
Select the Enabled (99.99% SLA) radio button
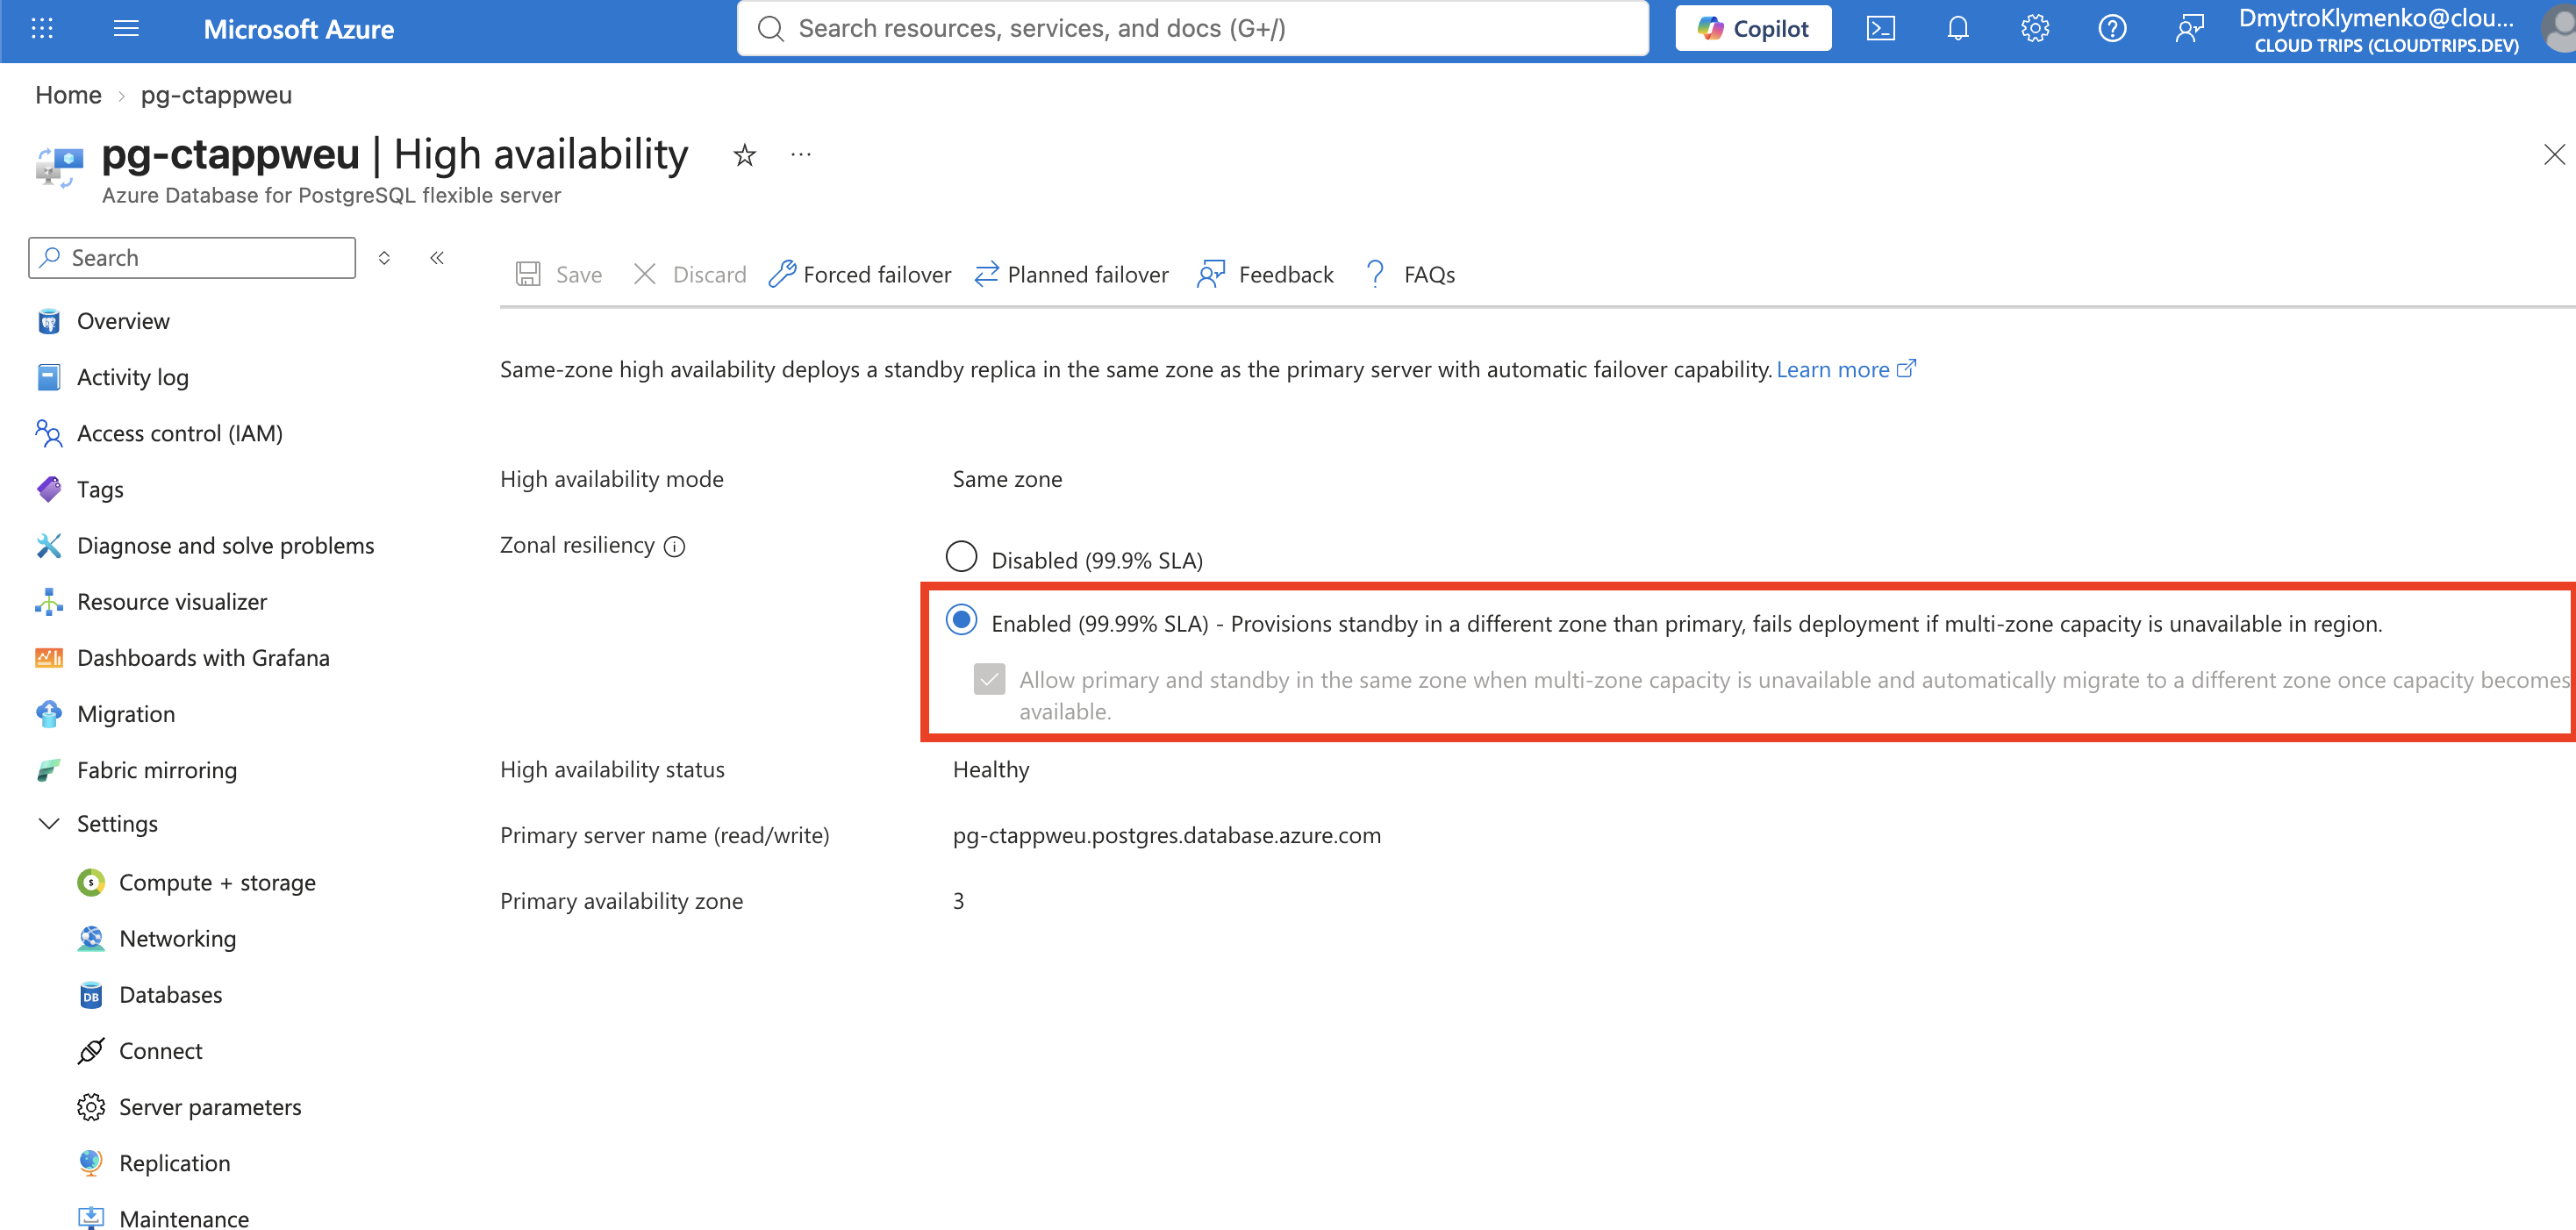(x=961, y=620)
